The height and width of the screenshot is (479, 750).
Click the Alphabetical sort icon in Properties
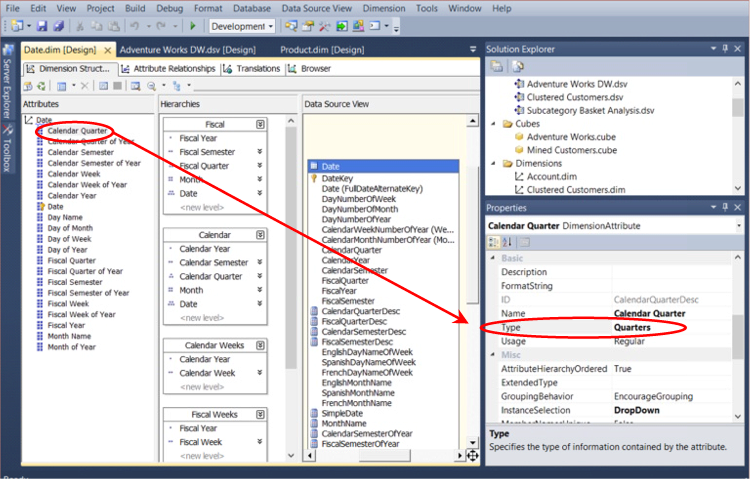point(509,242)
